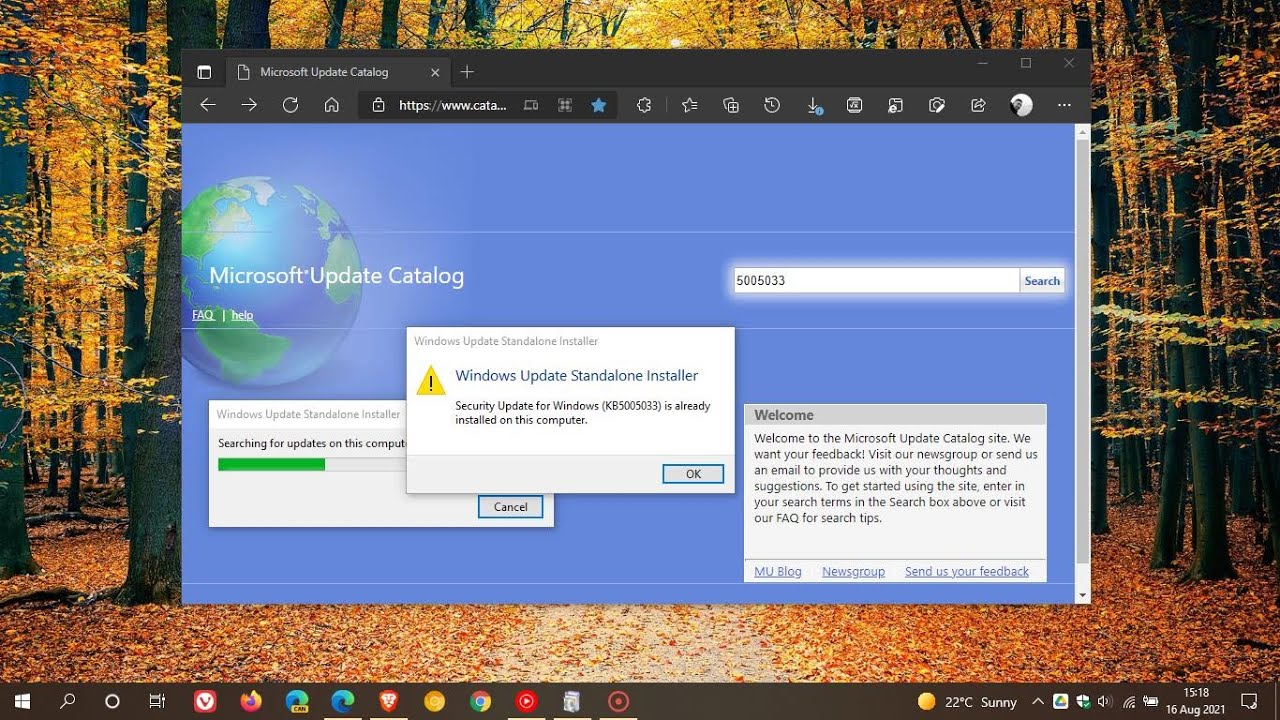The width and height of the screenshot is (1280, 720).
Task: Open Cortana from the taskbar
Action: point(112,701)
